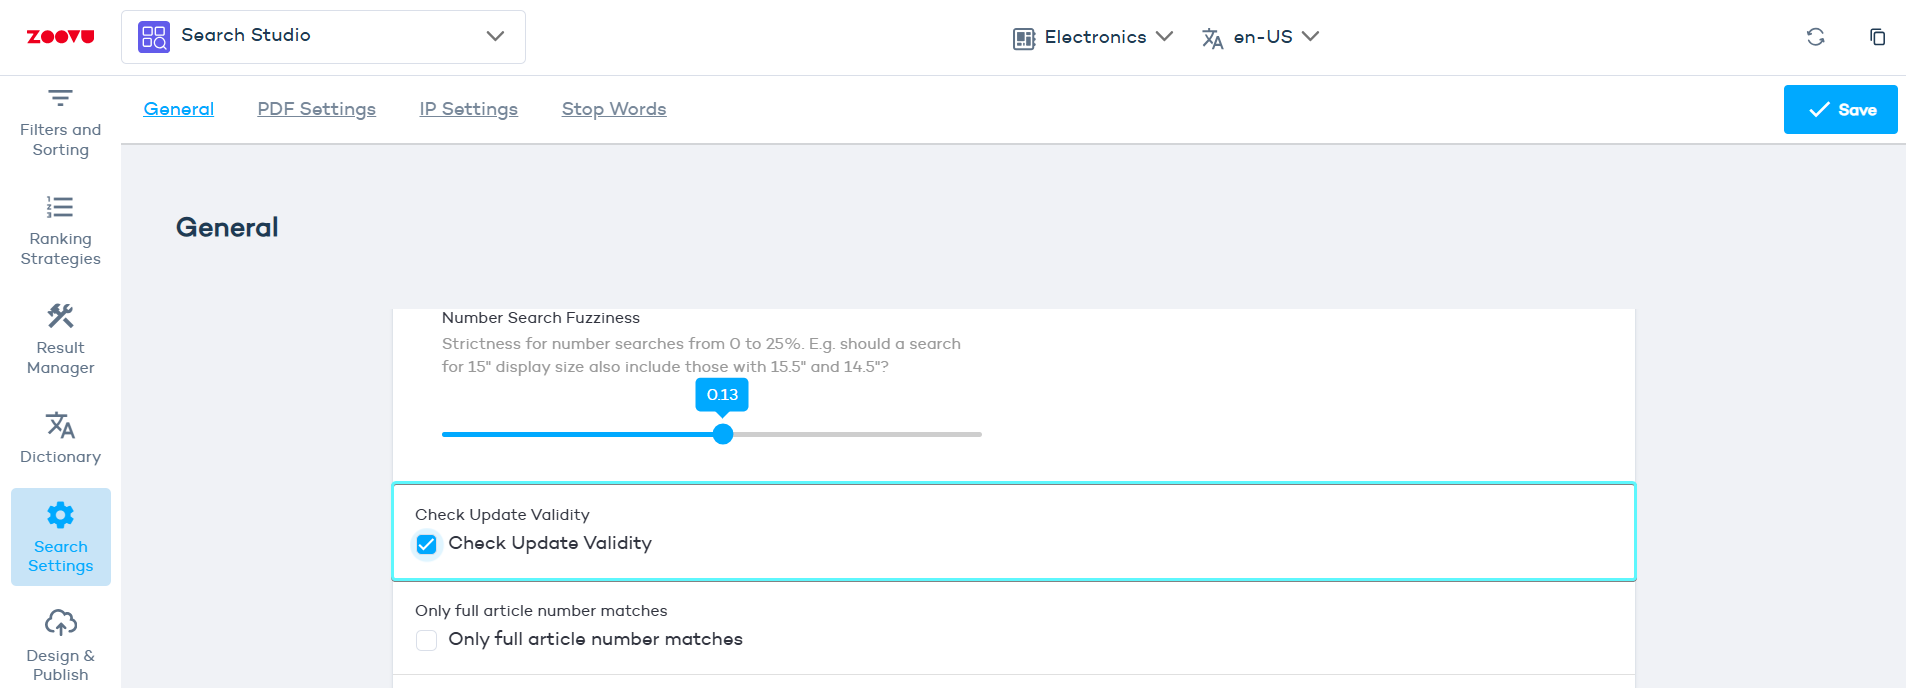The image size is (1906, 688).
Task: Open Search Settings from the sidebar
Action: coord(60,537)
